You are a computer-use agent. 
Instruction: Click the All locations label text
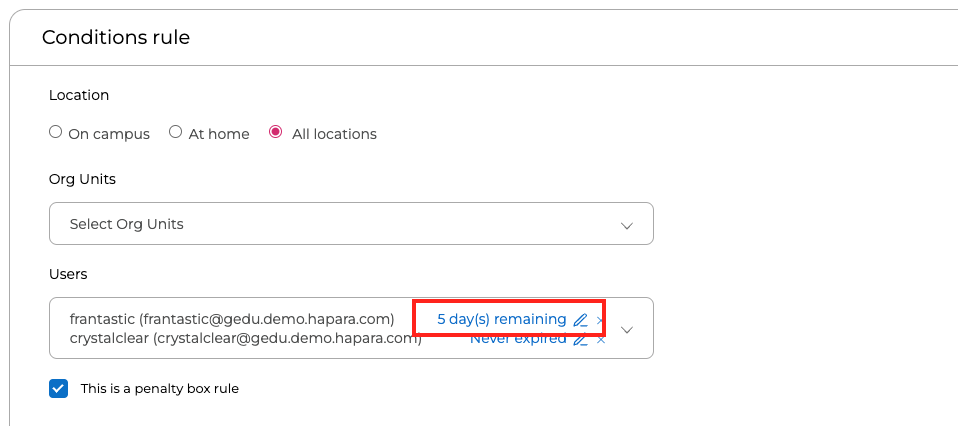(x=334, y=134)
